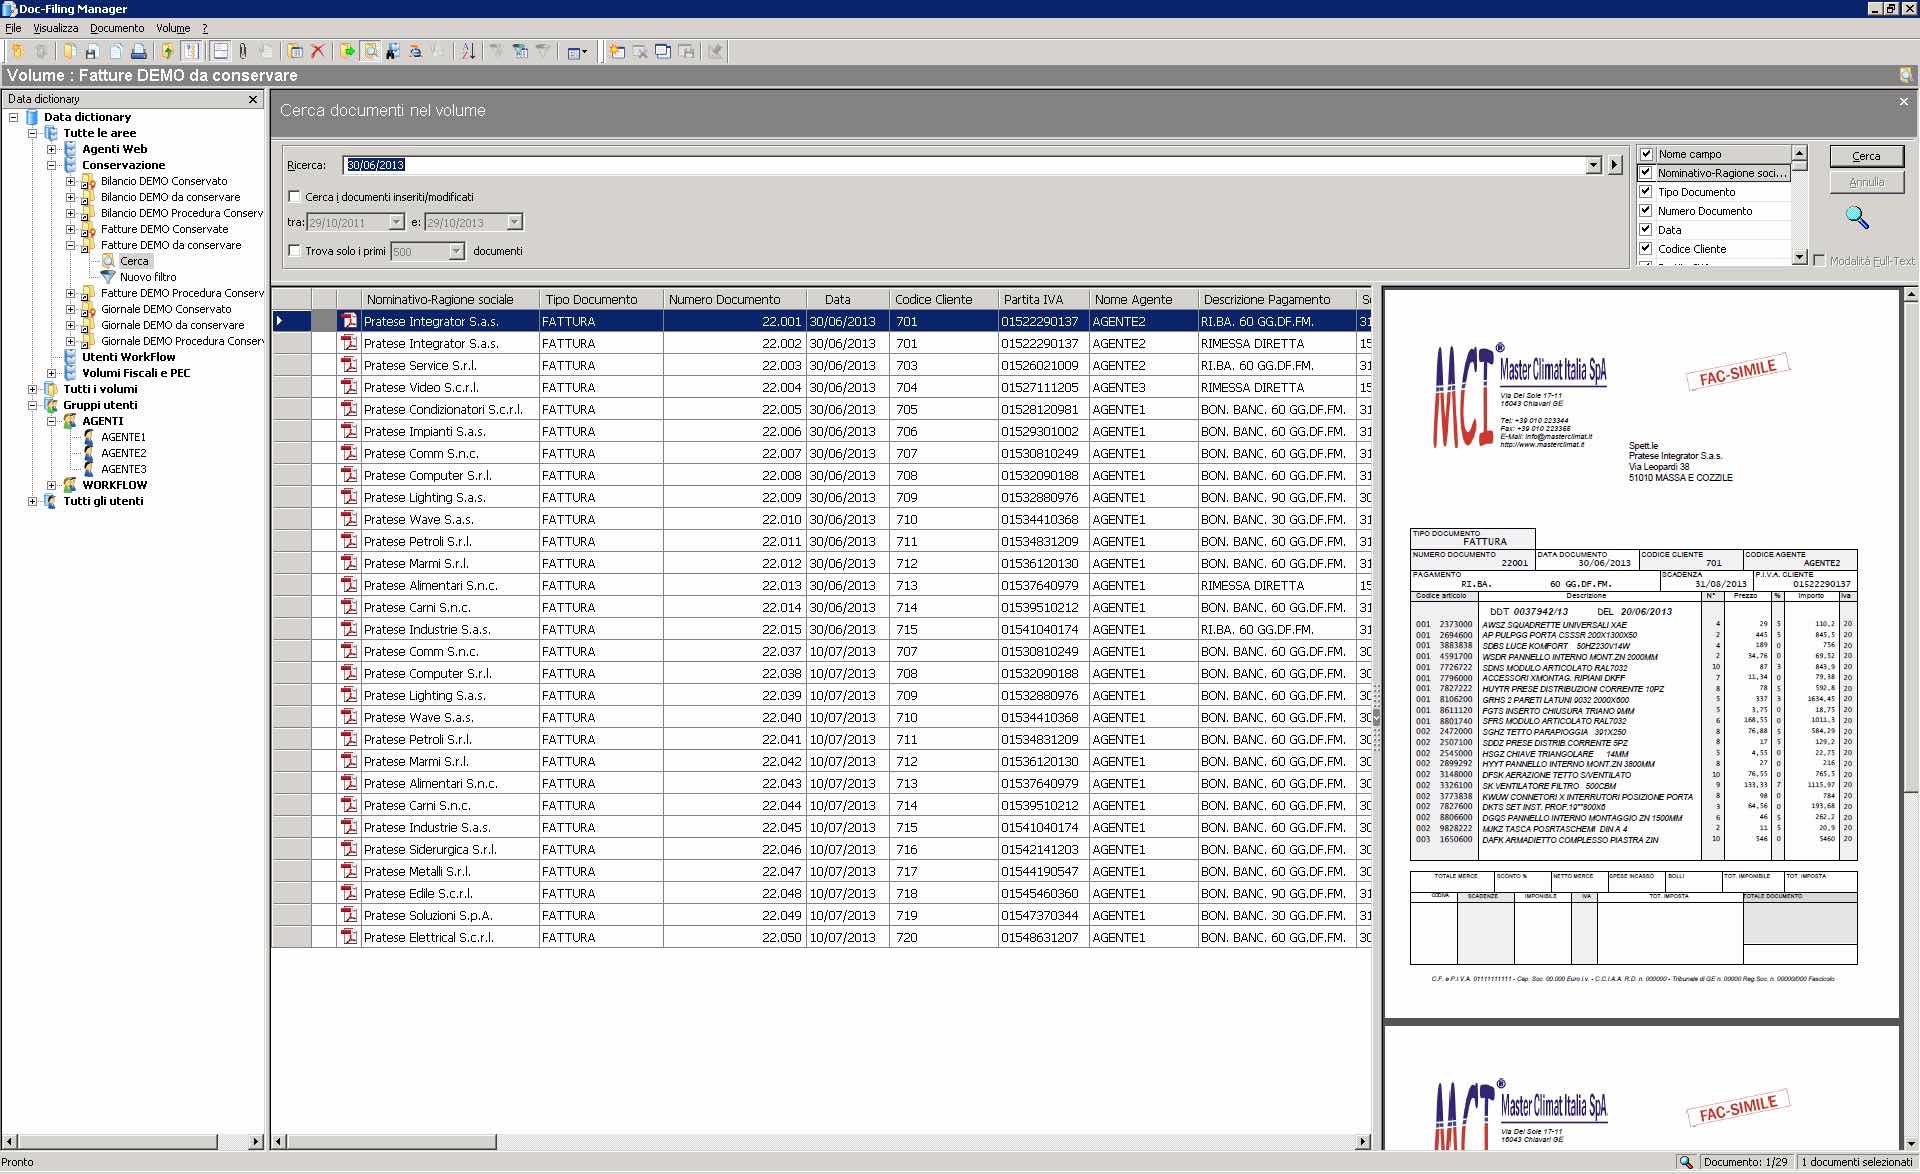Open the Documento menu
This screenshot has width=1920, height=1174.
click(117, 28)
